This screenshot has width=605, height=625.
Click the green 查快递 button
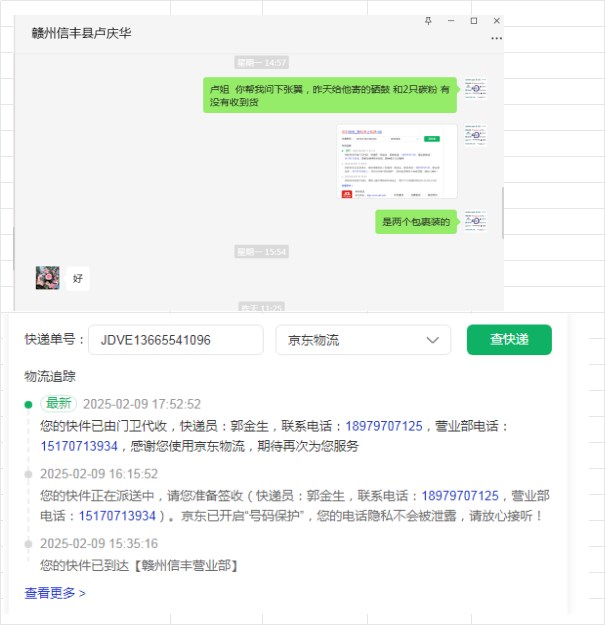[x=509, y=340]
